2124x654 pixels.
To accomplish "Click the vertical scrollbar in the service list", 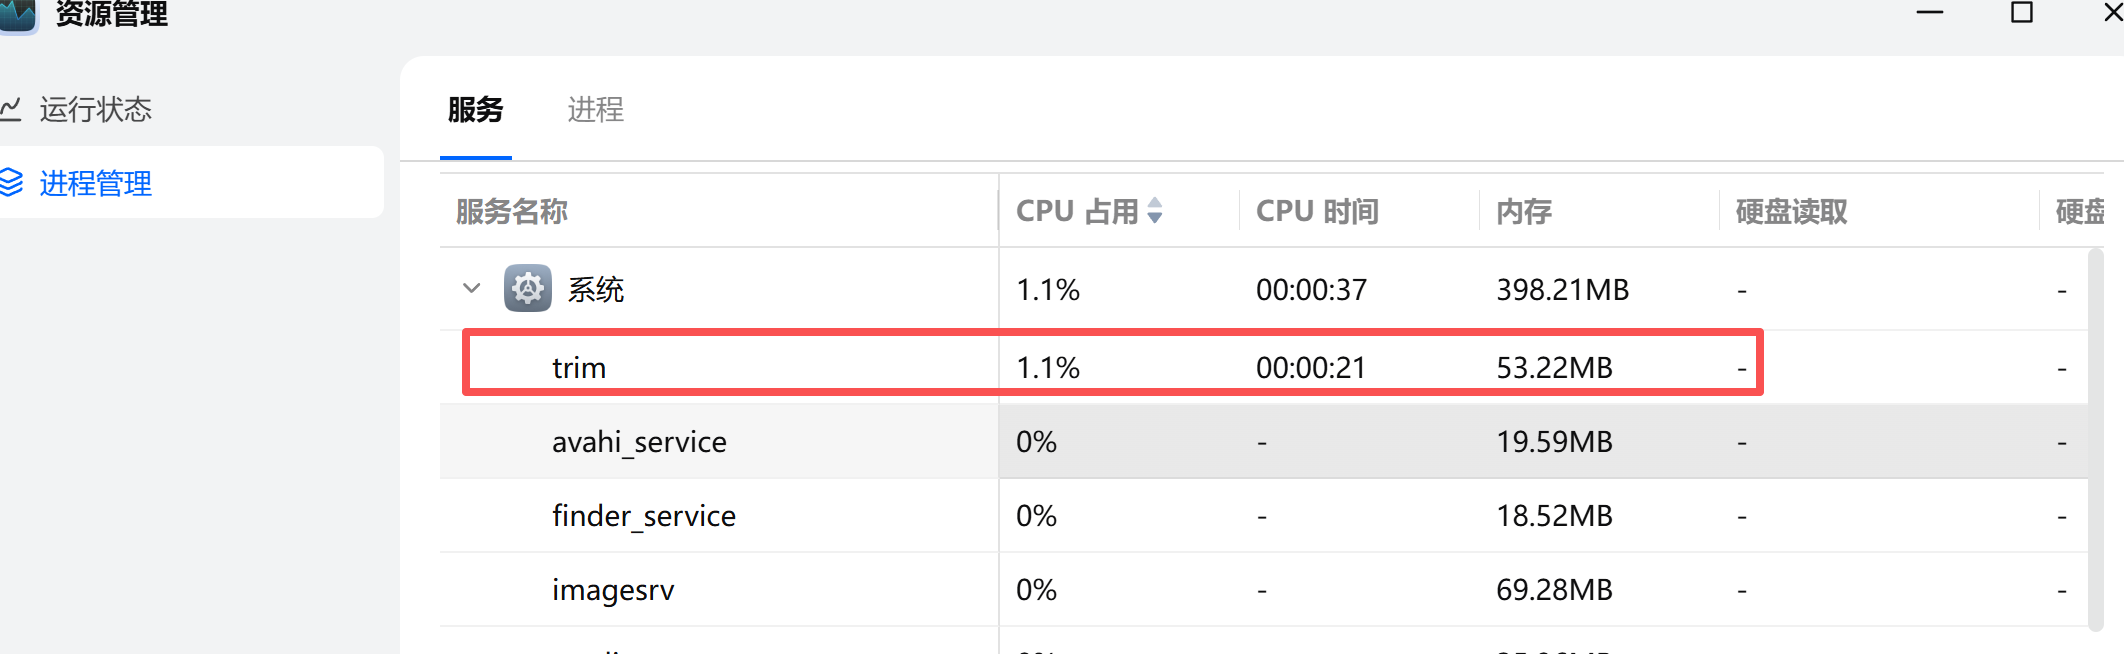I will (x=2095, y=440).
